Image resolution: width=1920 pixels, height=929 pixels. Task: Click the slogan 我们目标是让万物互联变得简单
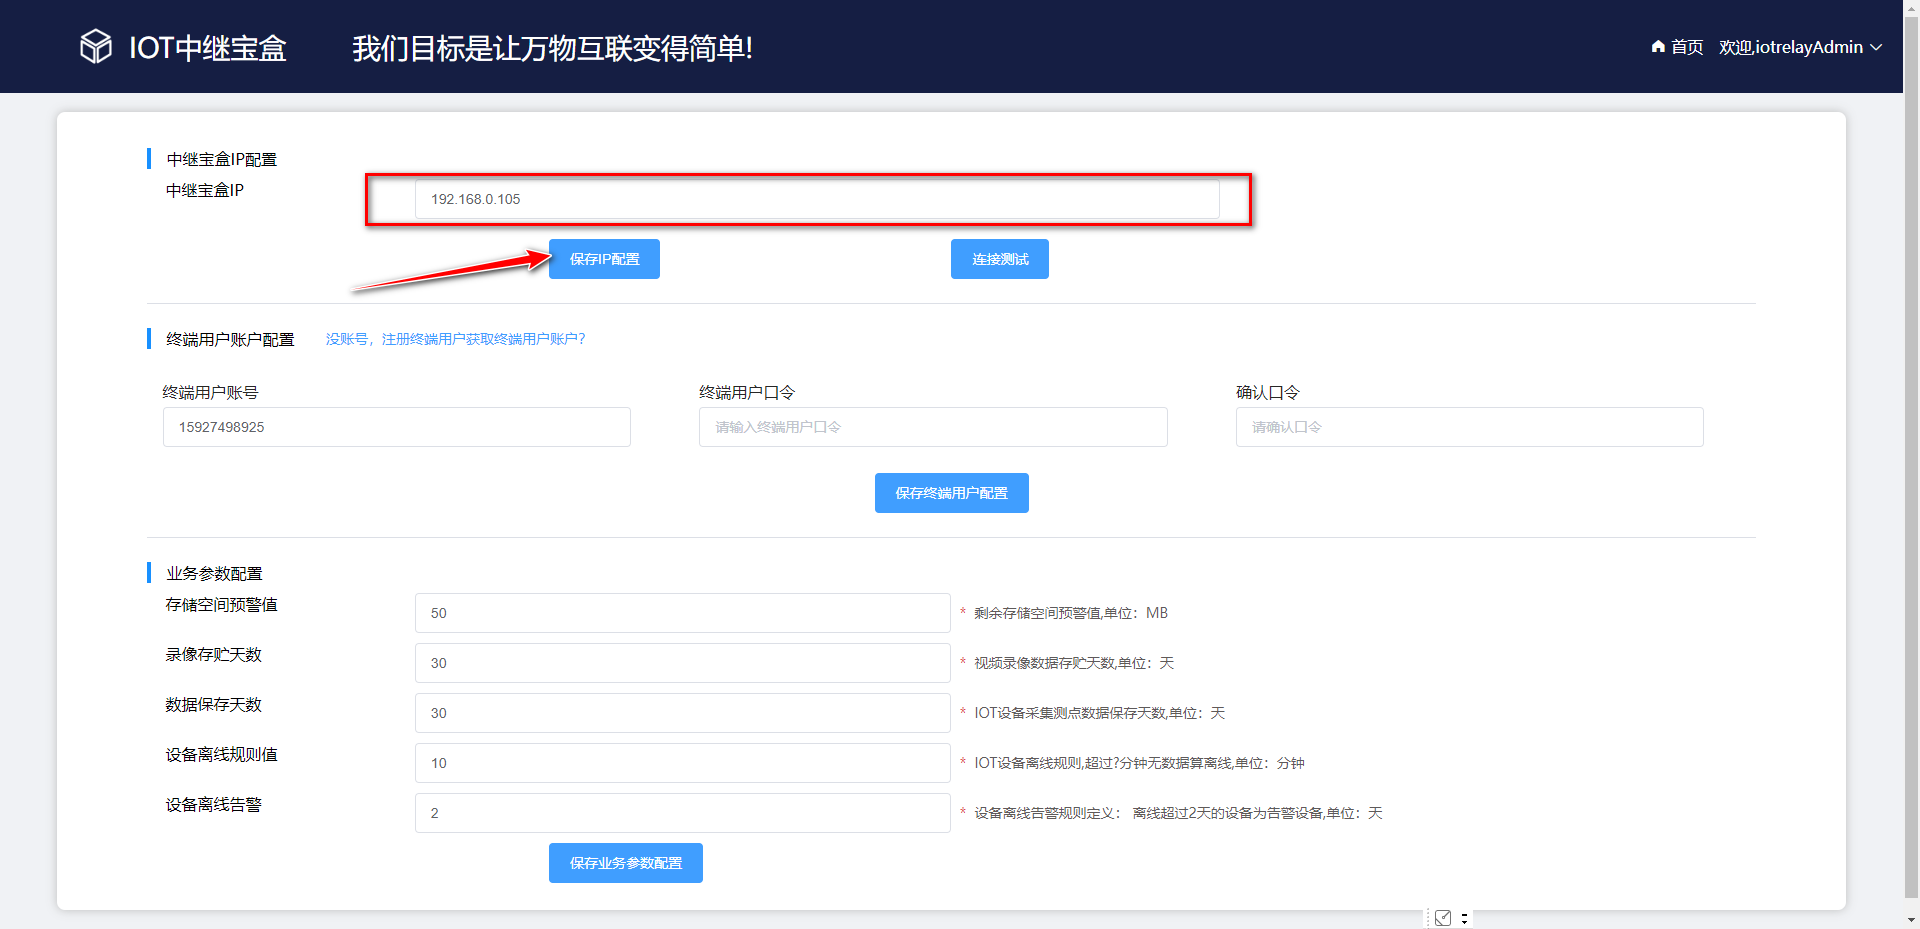point(552,48)
